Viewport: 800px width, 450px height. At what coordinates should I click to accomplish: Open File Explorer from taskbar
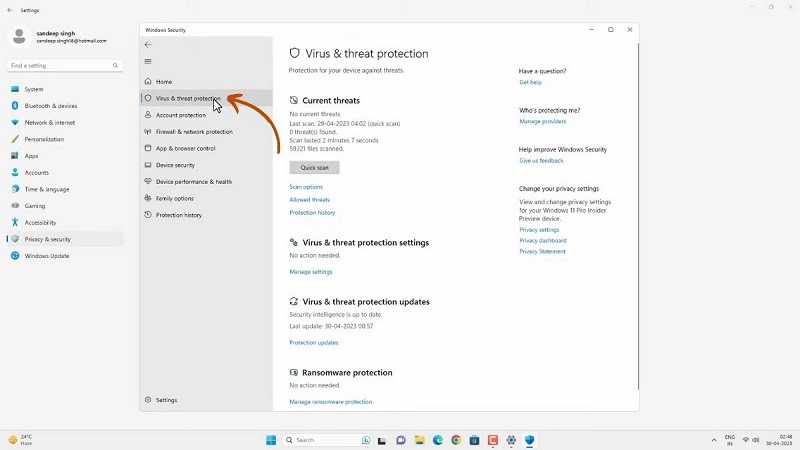click(419, 440)
